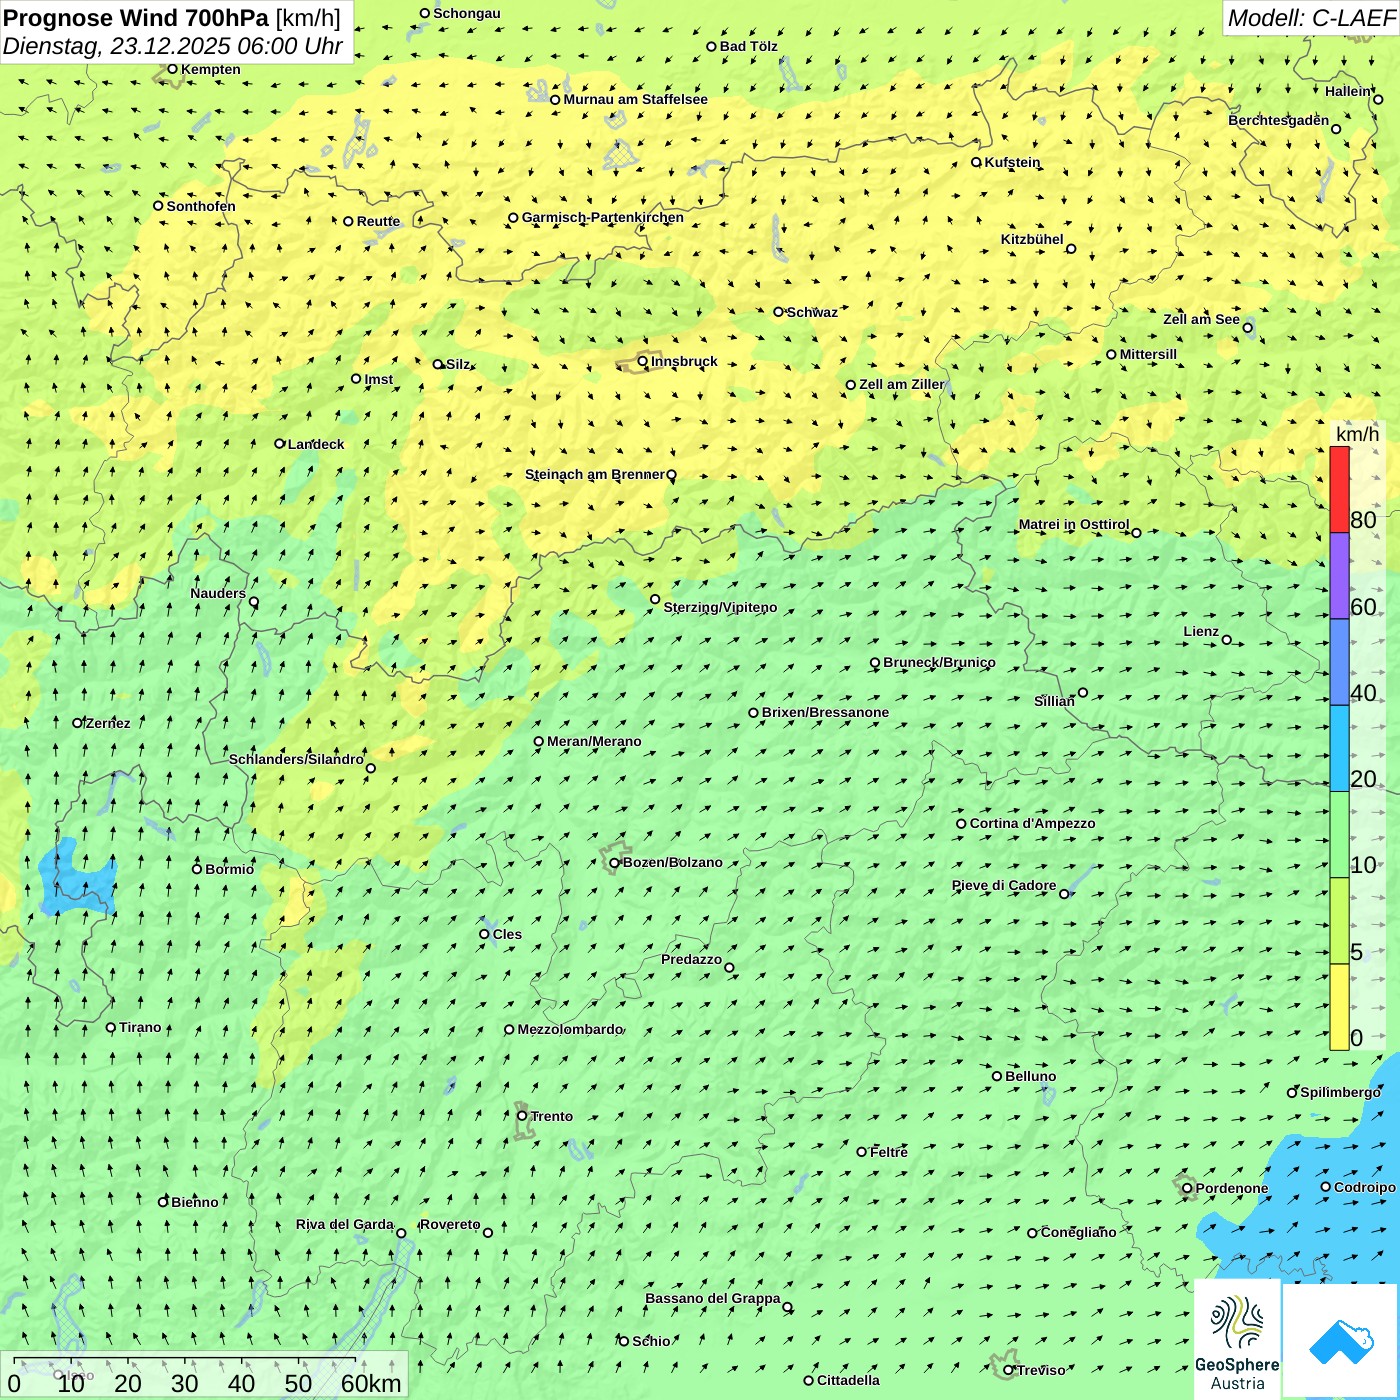This screenshot has height=1400, width=1400.
Task: Click the Pieve di Cadore label
Action: click(x=1004, y=885)
